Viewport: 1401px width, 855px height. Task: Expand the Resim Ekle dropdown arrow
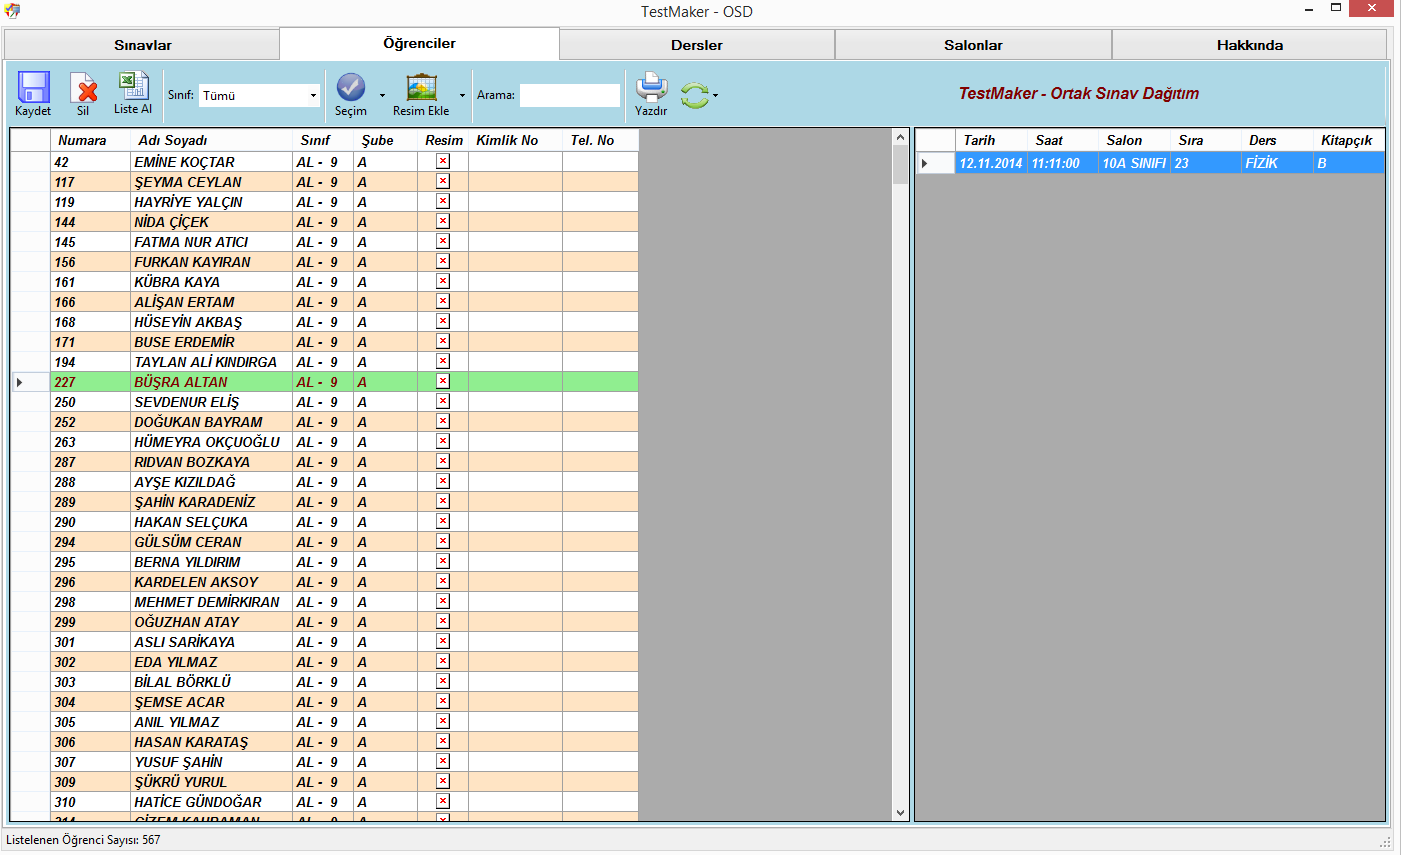462,96
